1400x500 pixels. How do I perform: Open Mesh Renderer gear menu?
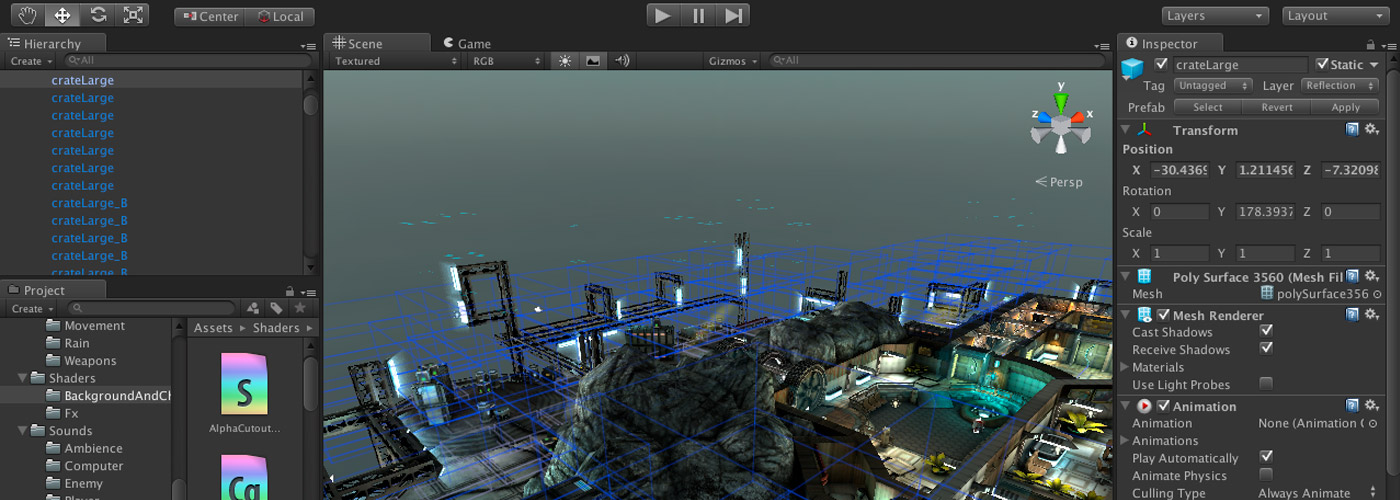pyautogui.click(x=1372, y=315)
